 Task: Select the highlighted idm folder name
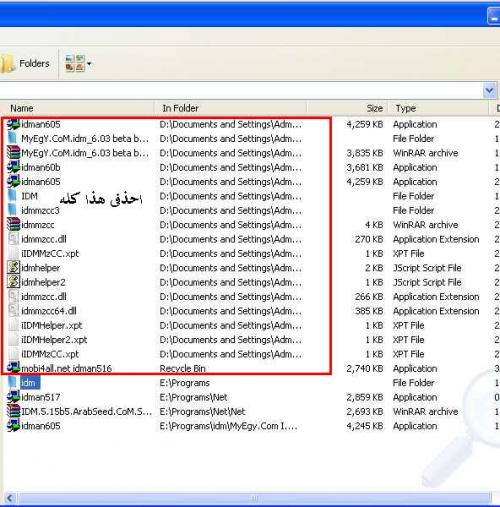[30, 383]
